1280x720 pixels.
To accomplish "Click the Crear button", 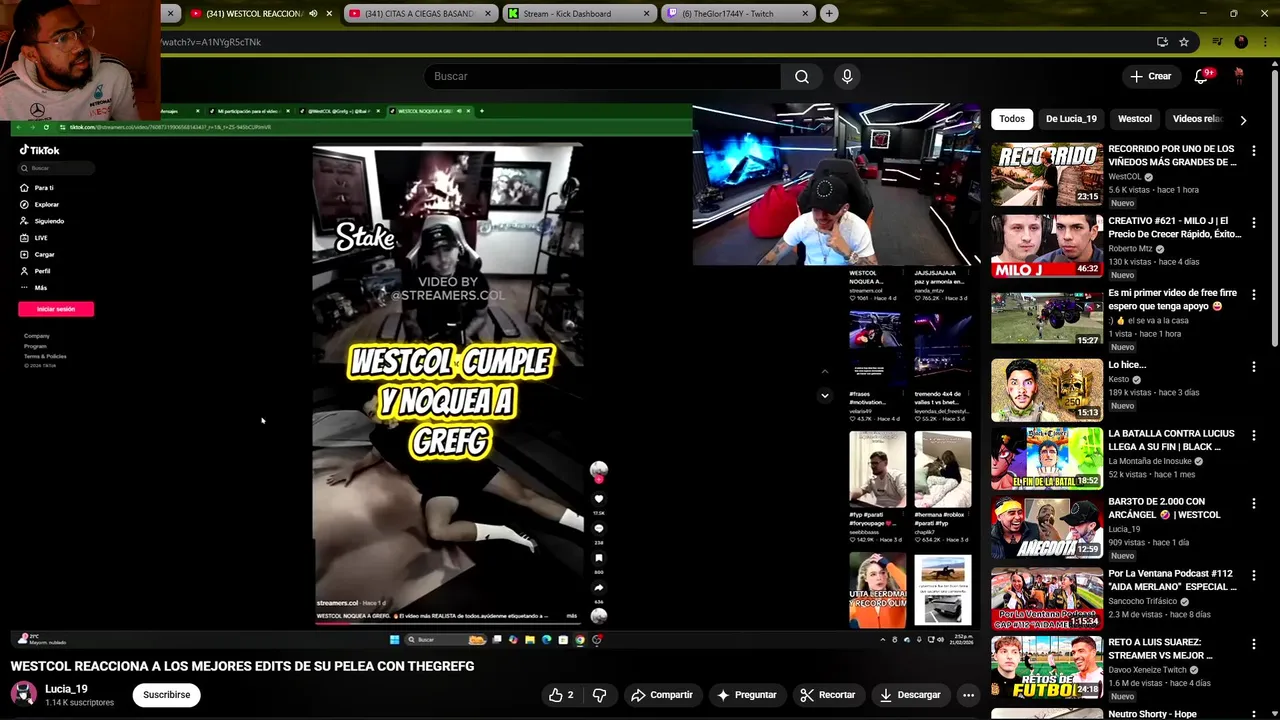I will [x=1150, y=76].
